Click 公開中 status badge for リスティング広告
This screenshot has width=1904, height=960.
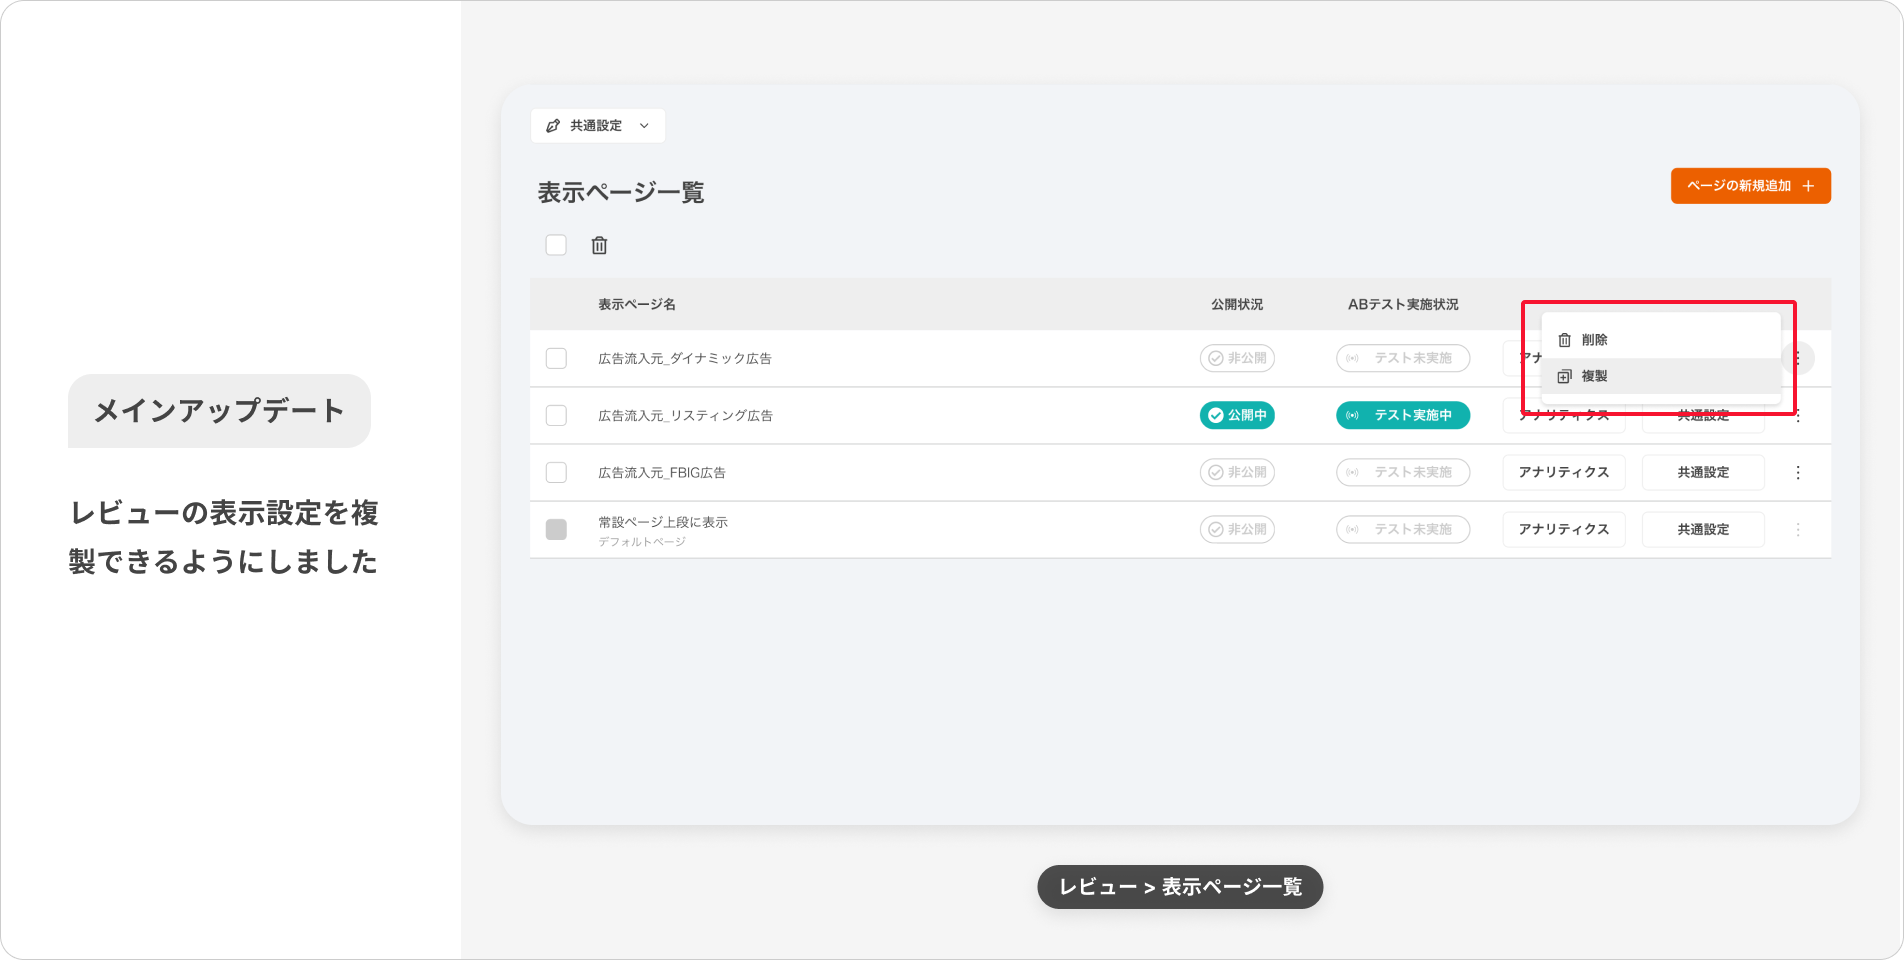tap(1237, 415)
